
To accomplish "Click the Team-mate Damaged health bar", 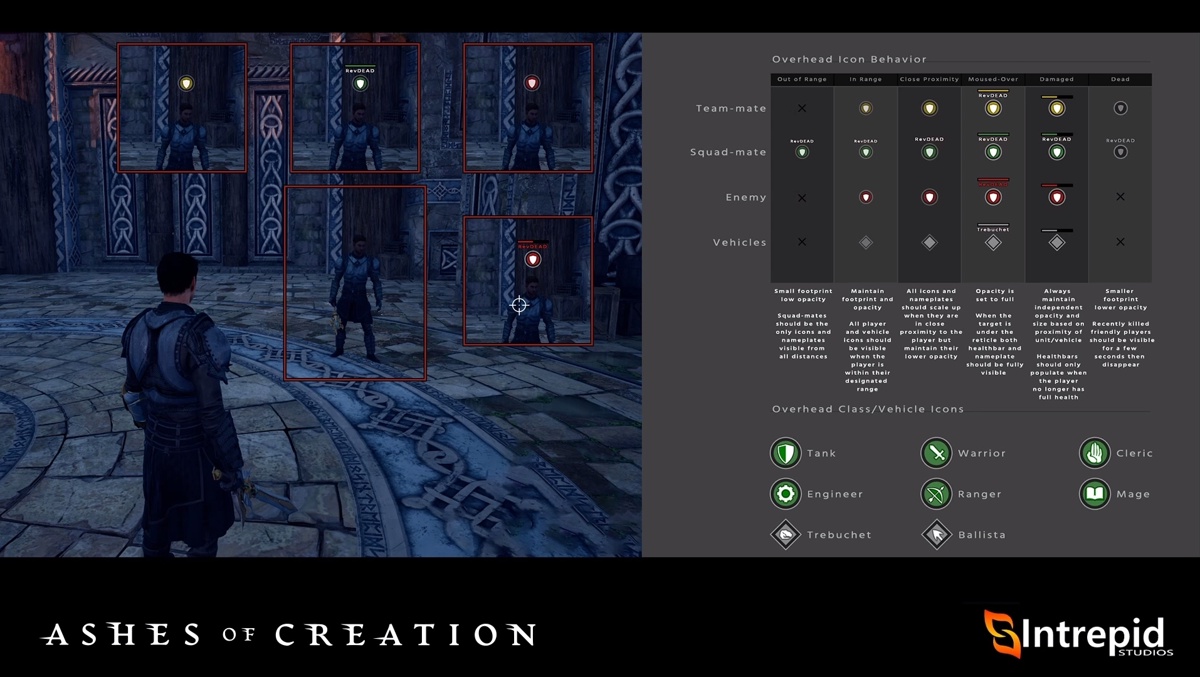I will coord(1057,97).
